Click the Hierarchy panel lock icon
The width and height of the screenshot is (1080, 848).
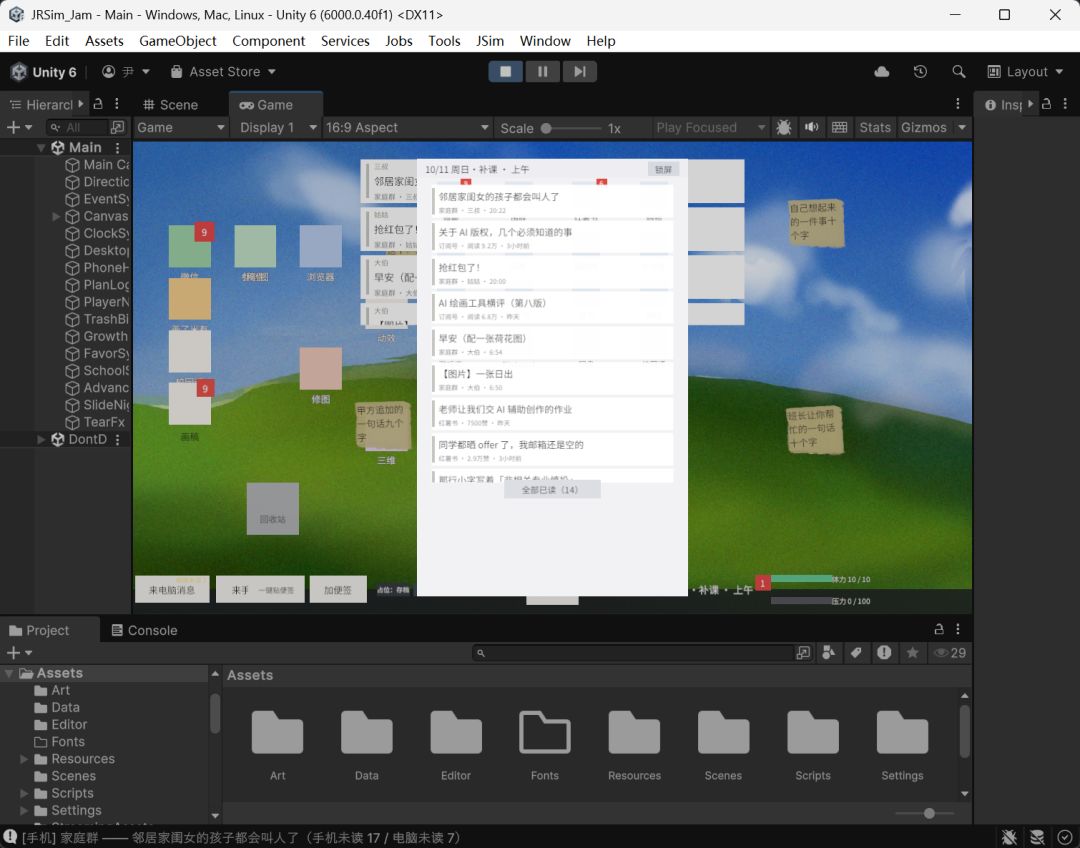tap(98, 104)
